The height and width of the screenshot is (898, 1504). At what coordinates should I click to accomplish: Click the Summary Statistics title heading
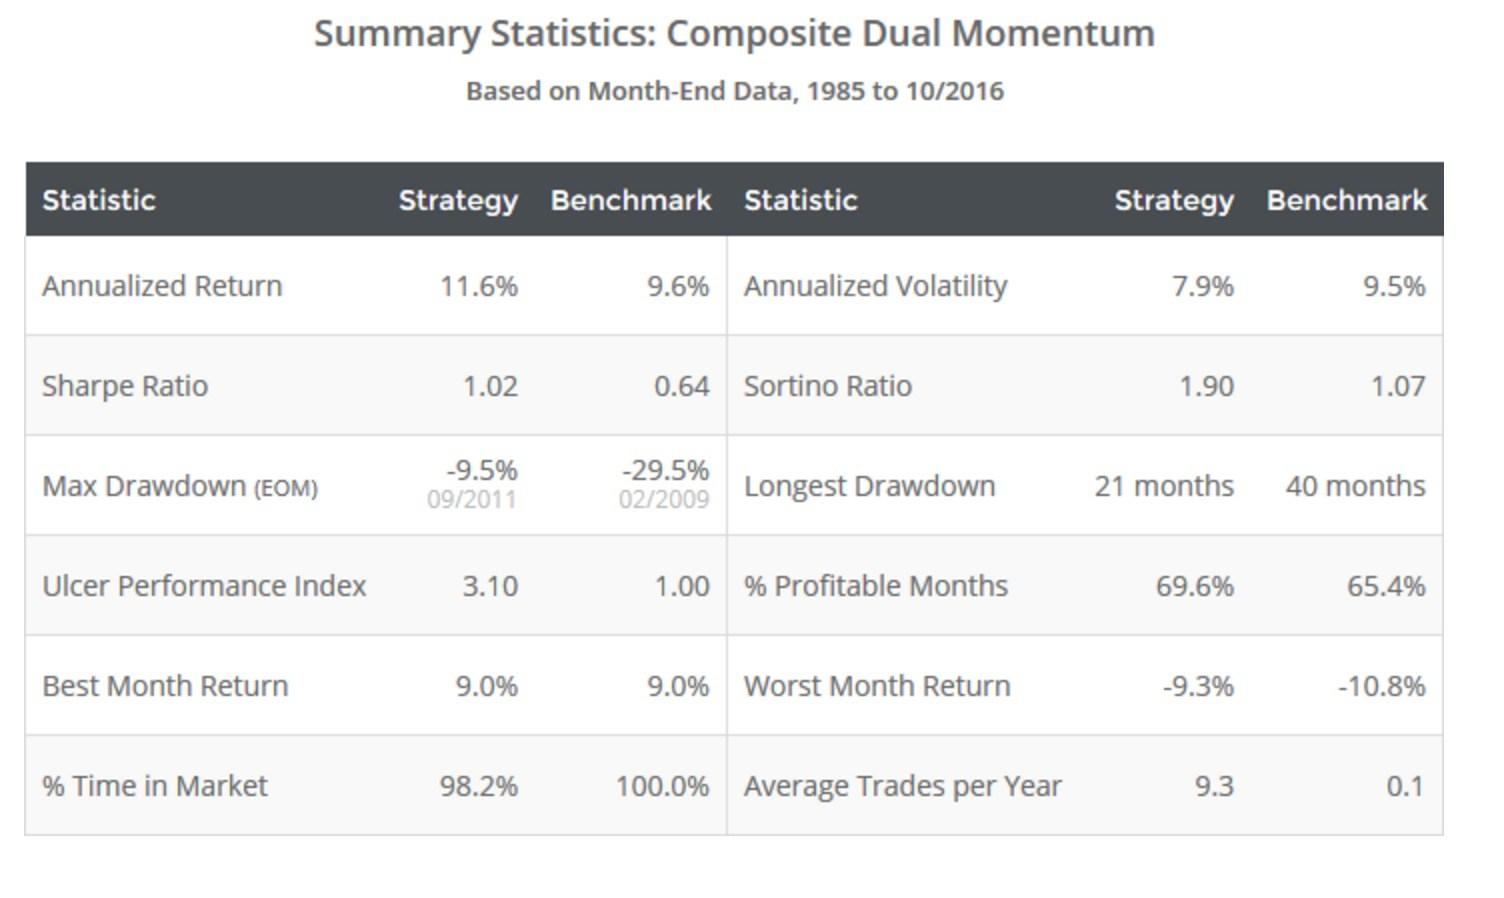point(734,34)
